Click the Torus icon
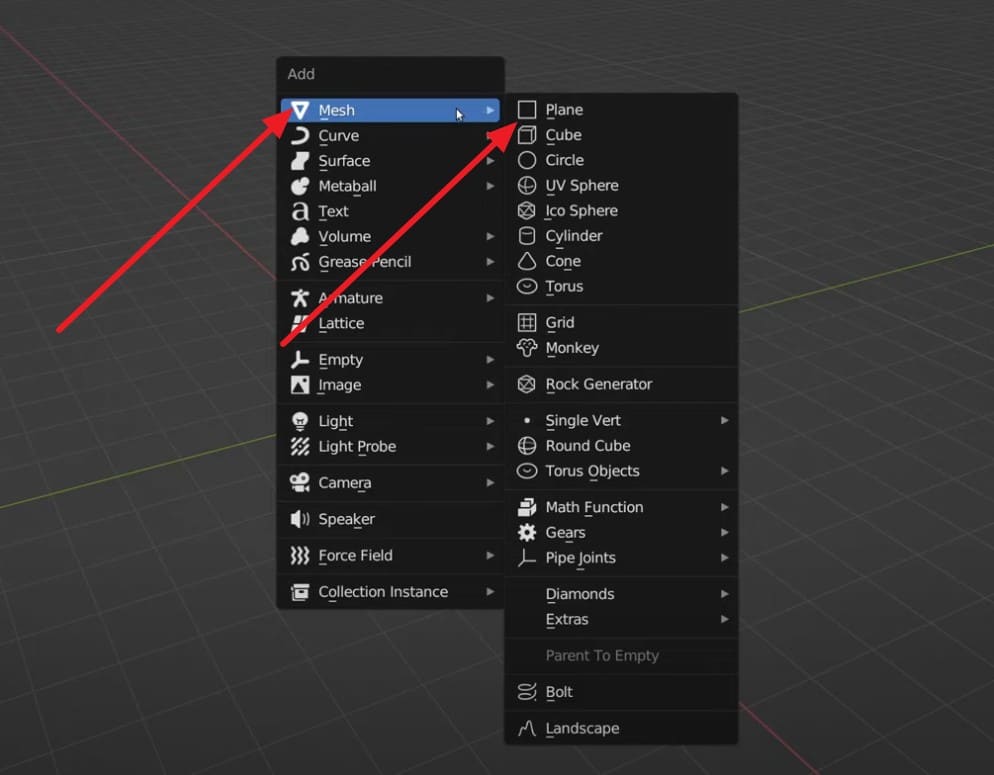 527,286
